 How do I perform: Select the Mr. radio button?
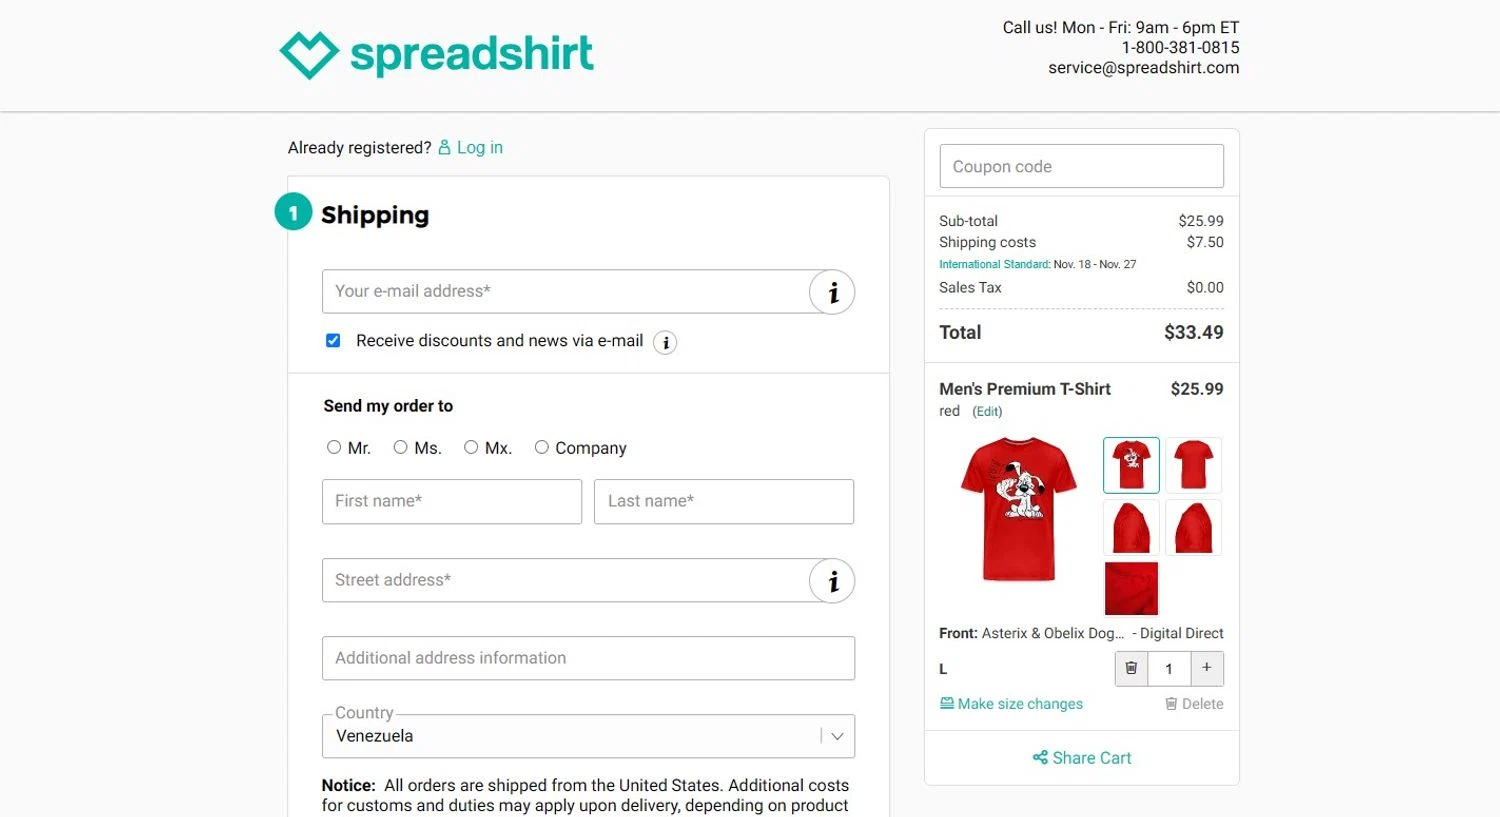[x=334, y=447]
